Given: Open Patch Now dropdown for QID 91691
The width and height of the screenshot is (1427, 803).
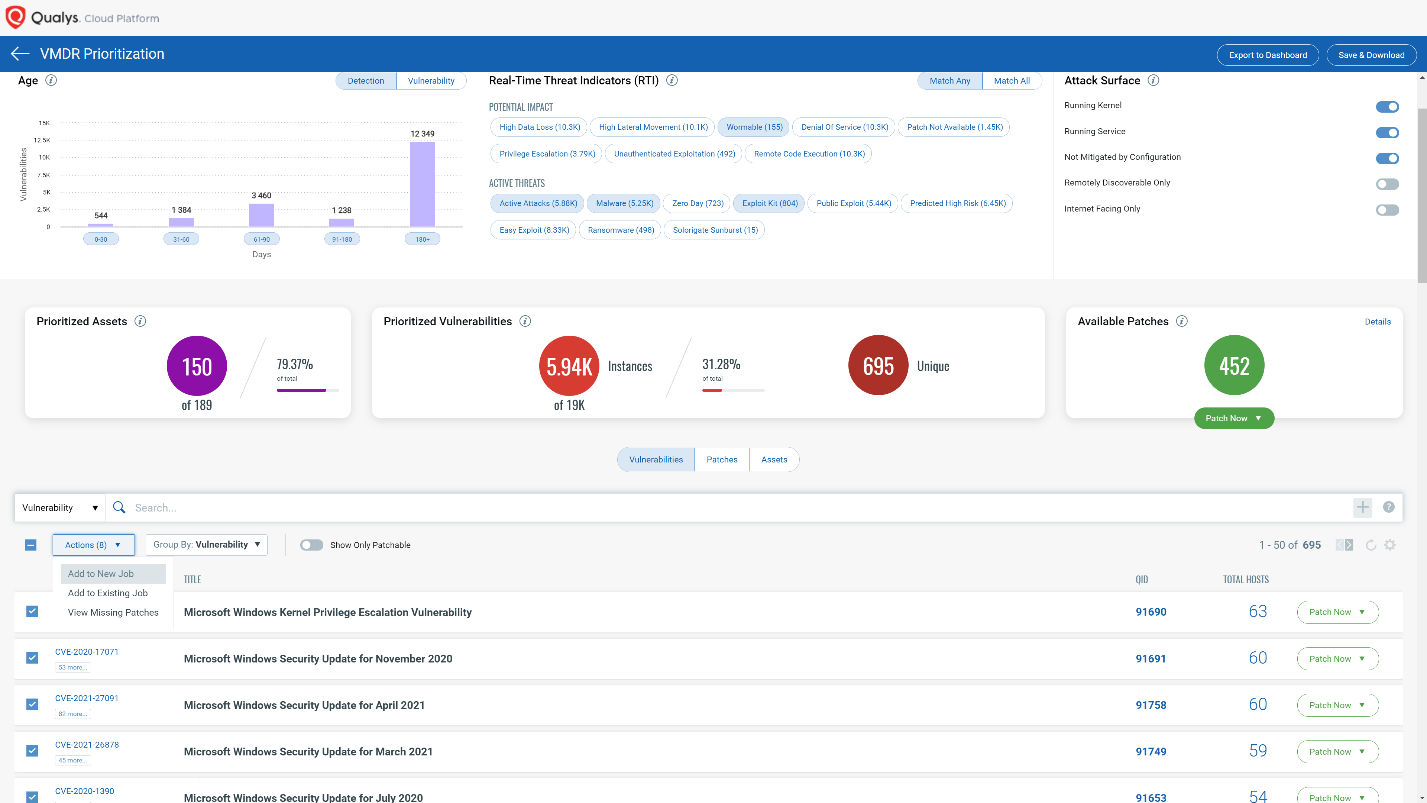Looking at the screenshot, I should point(1337,659).
